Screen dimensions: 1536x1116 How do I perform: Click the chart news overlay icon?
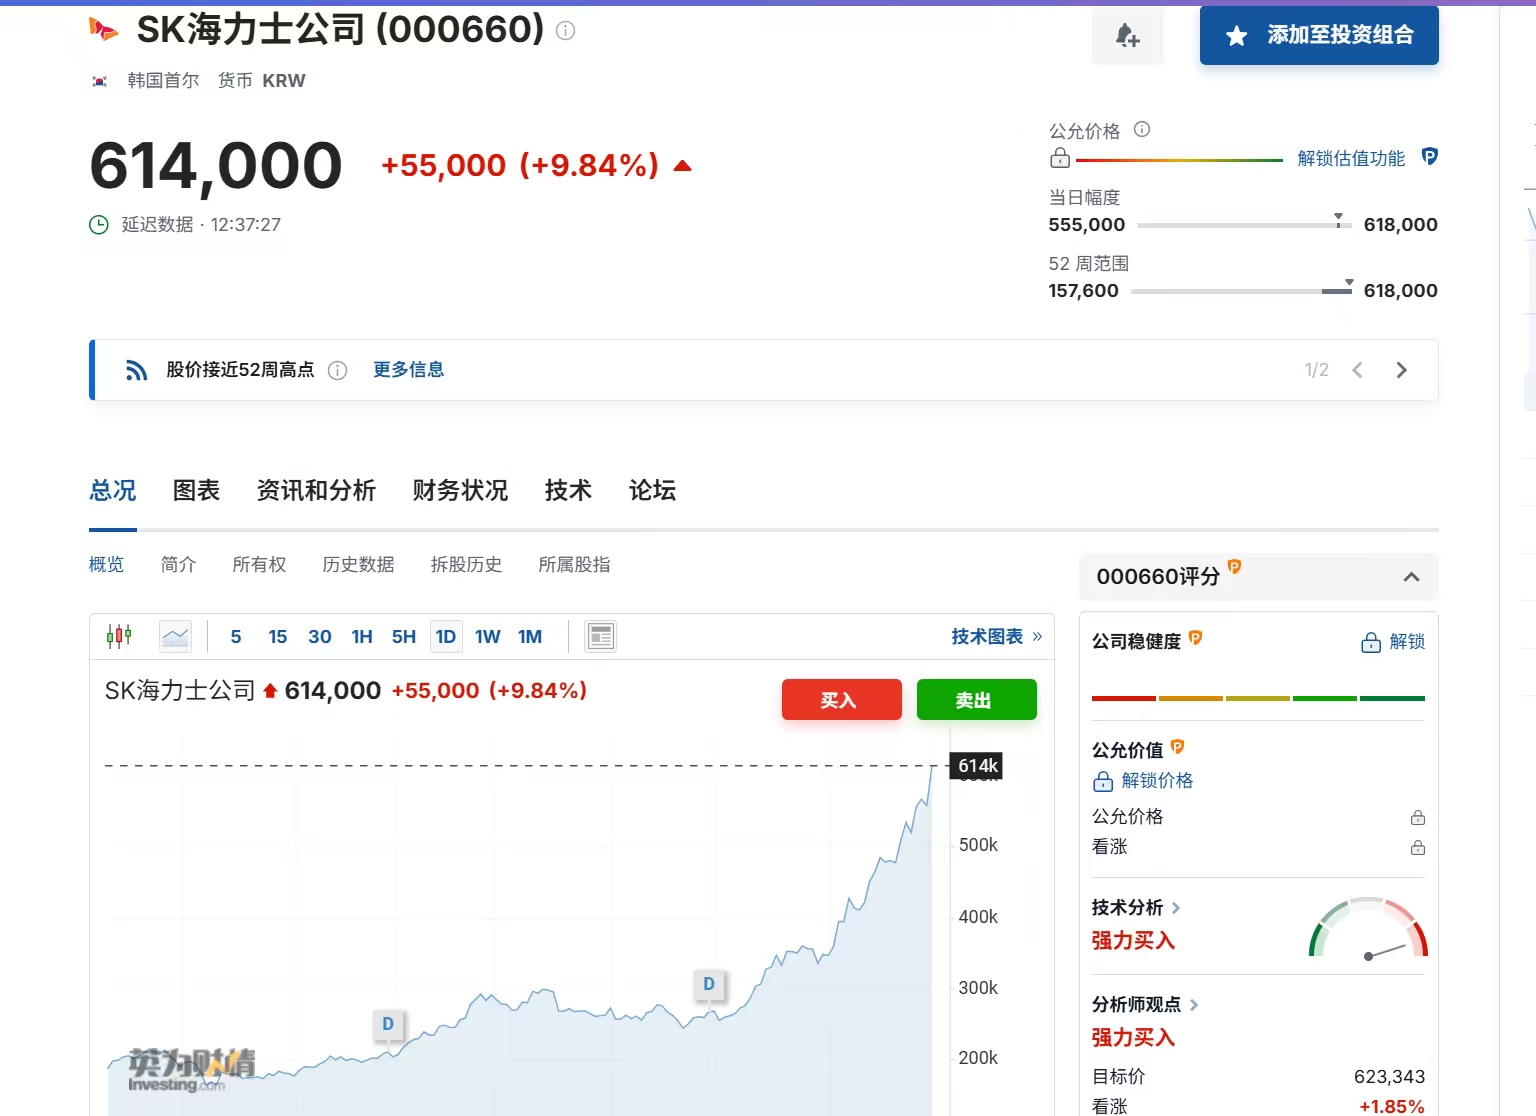coord(601,636)
